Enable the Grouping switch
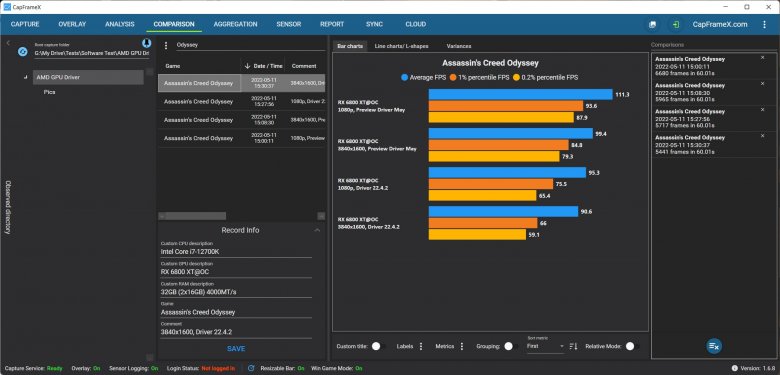The height and width of the screenshot is (375, 780). (x=509, y=346)
